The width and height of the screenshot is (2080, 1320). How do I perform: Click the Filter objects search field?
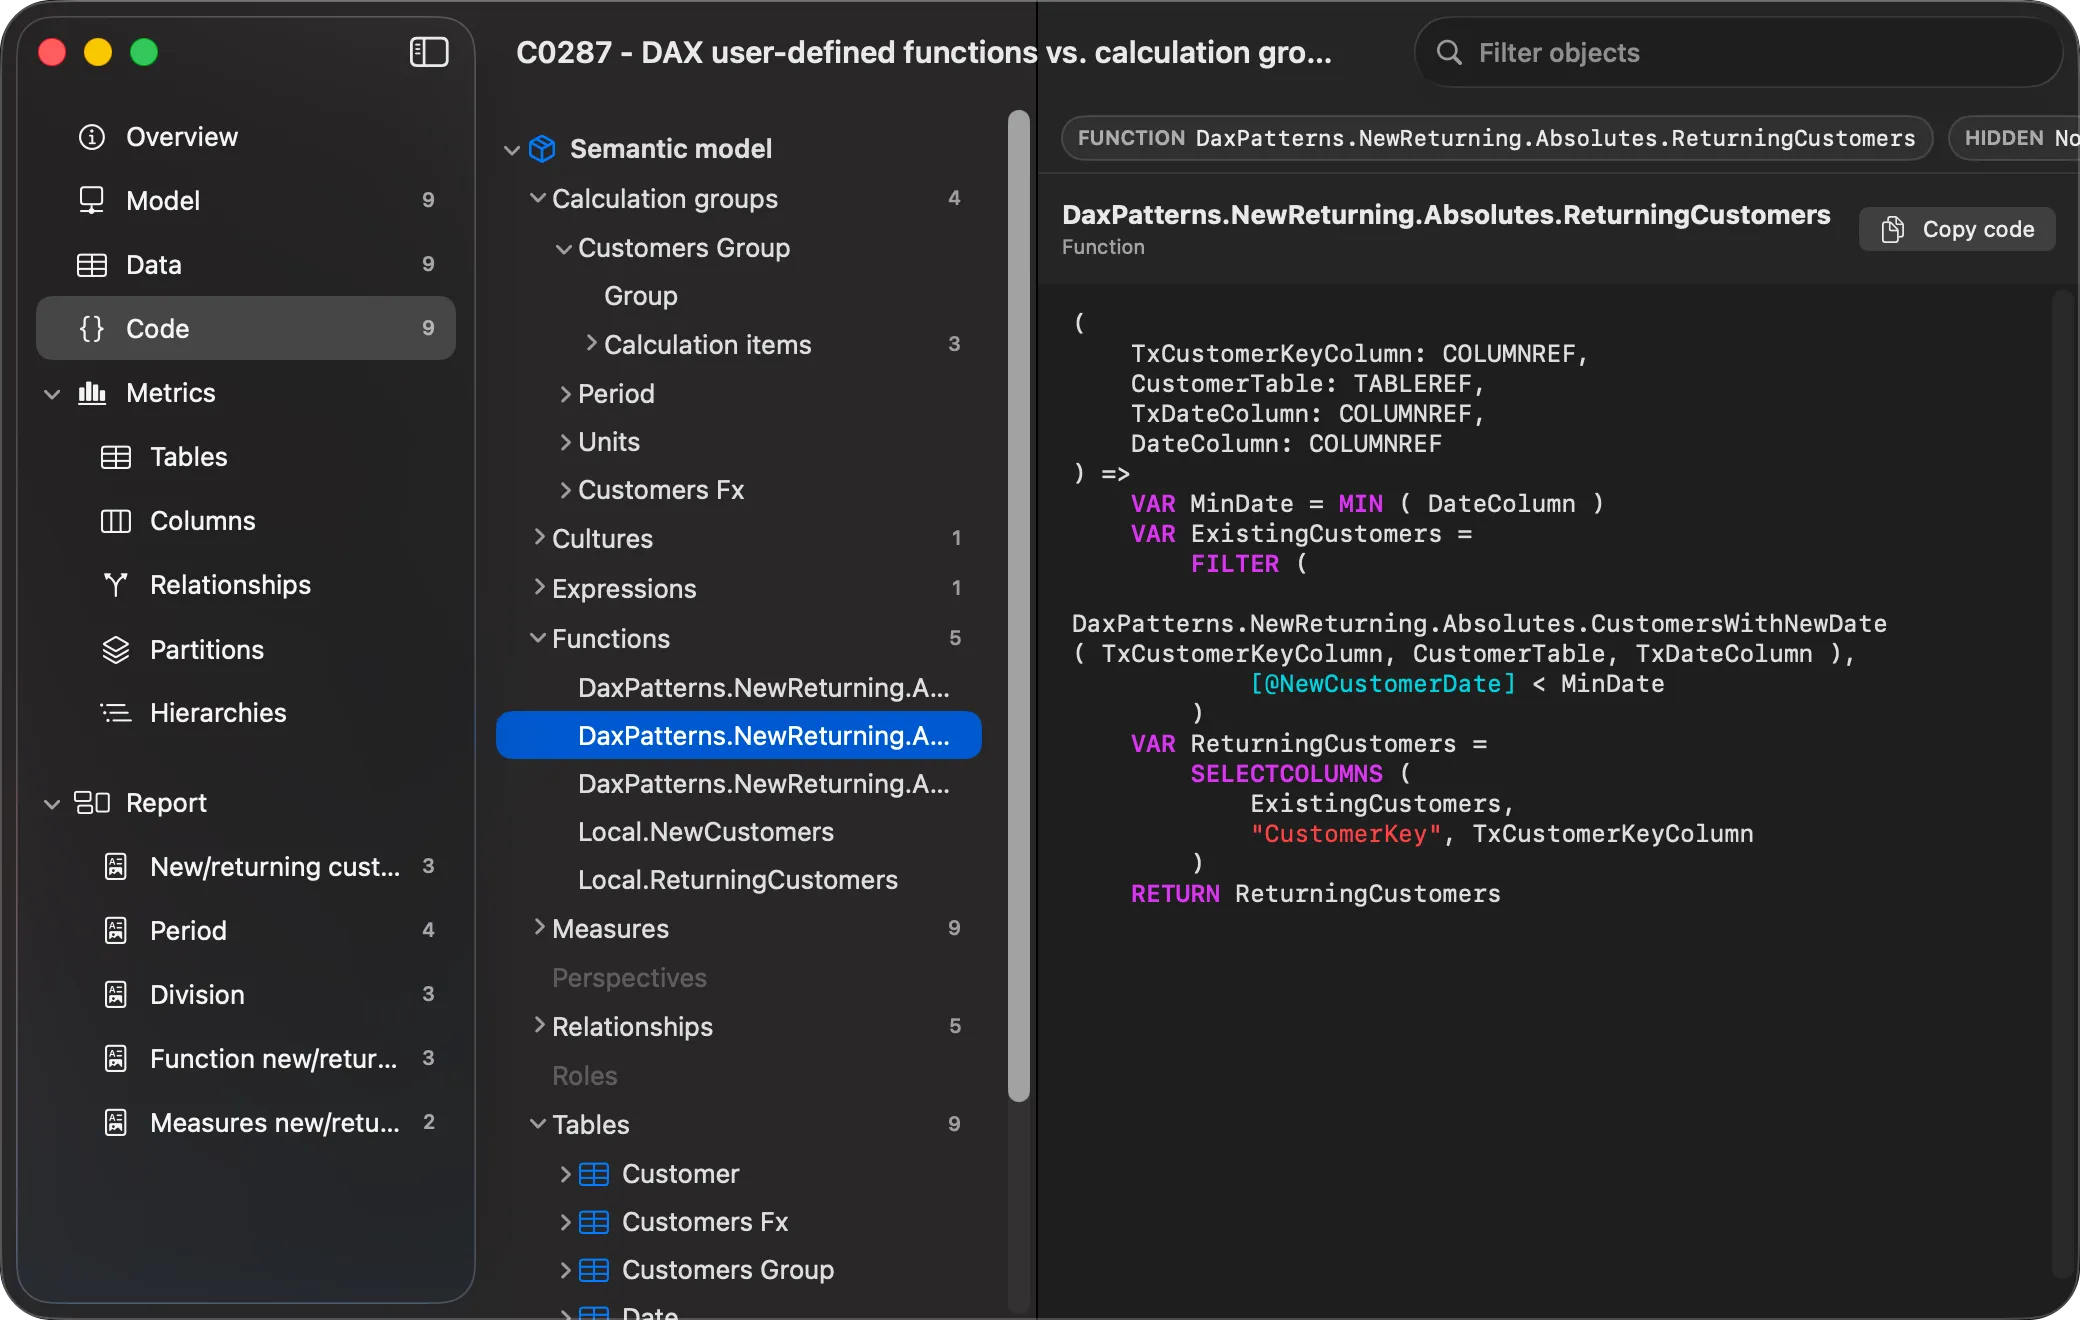pyautogui.click(x=1738, y=52)
